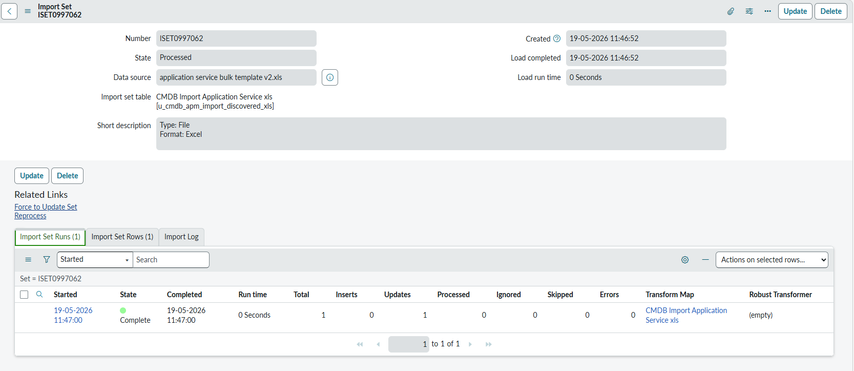Click the Load completed field
This screenshot has width=854, height=371.
point(646,58)
